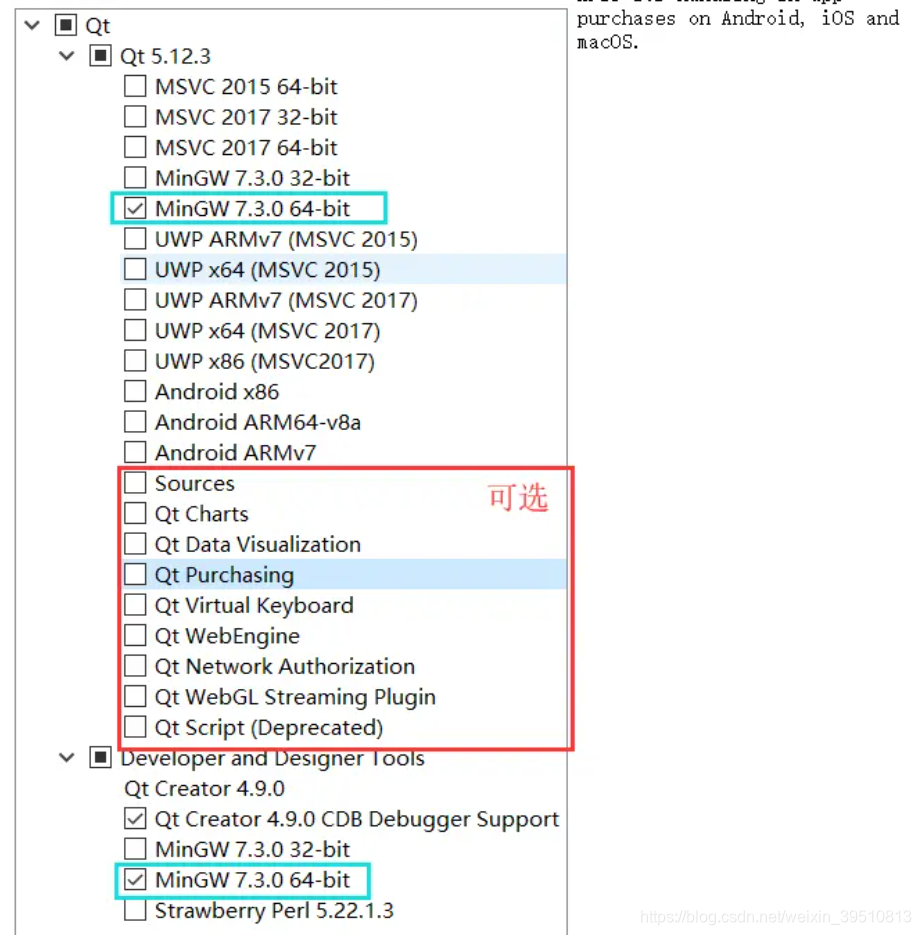Click 'Qt Creator 4.9.0 CDB Debugger Support' text

[x=357, y=819]
